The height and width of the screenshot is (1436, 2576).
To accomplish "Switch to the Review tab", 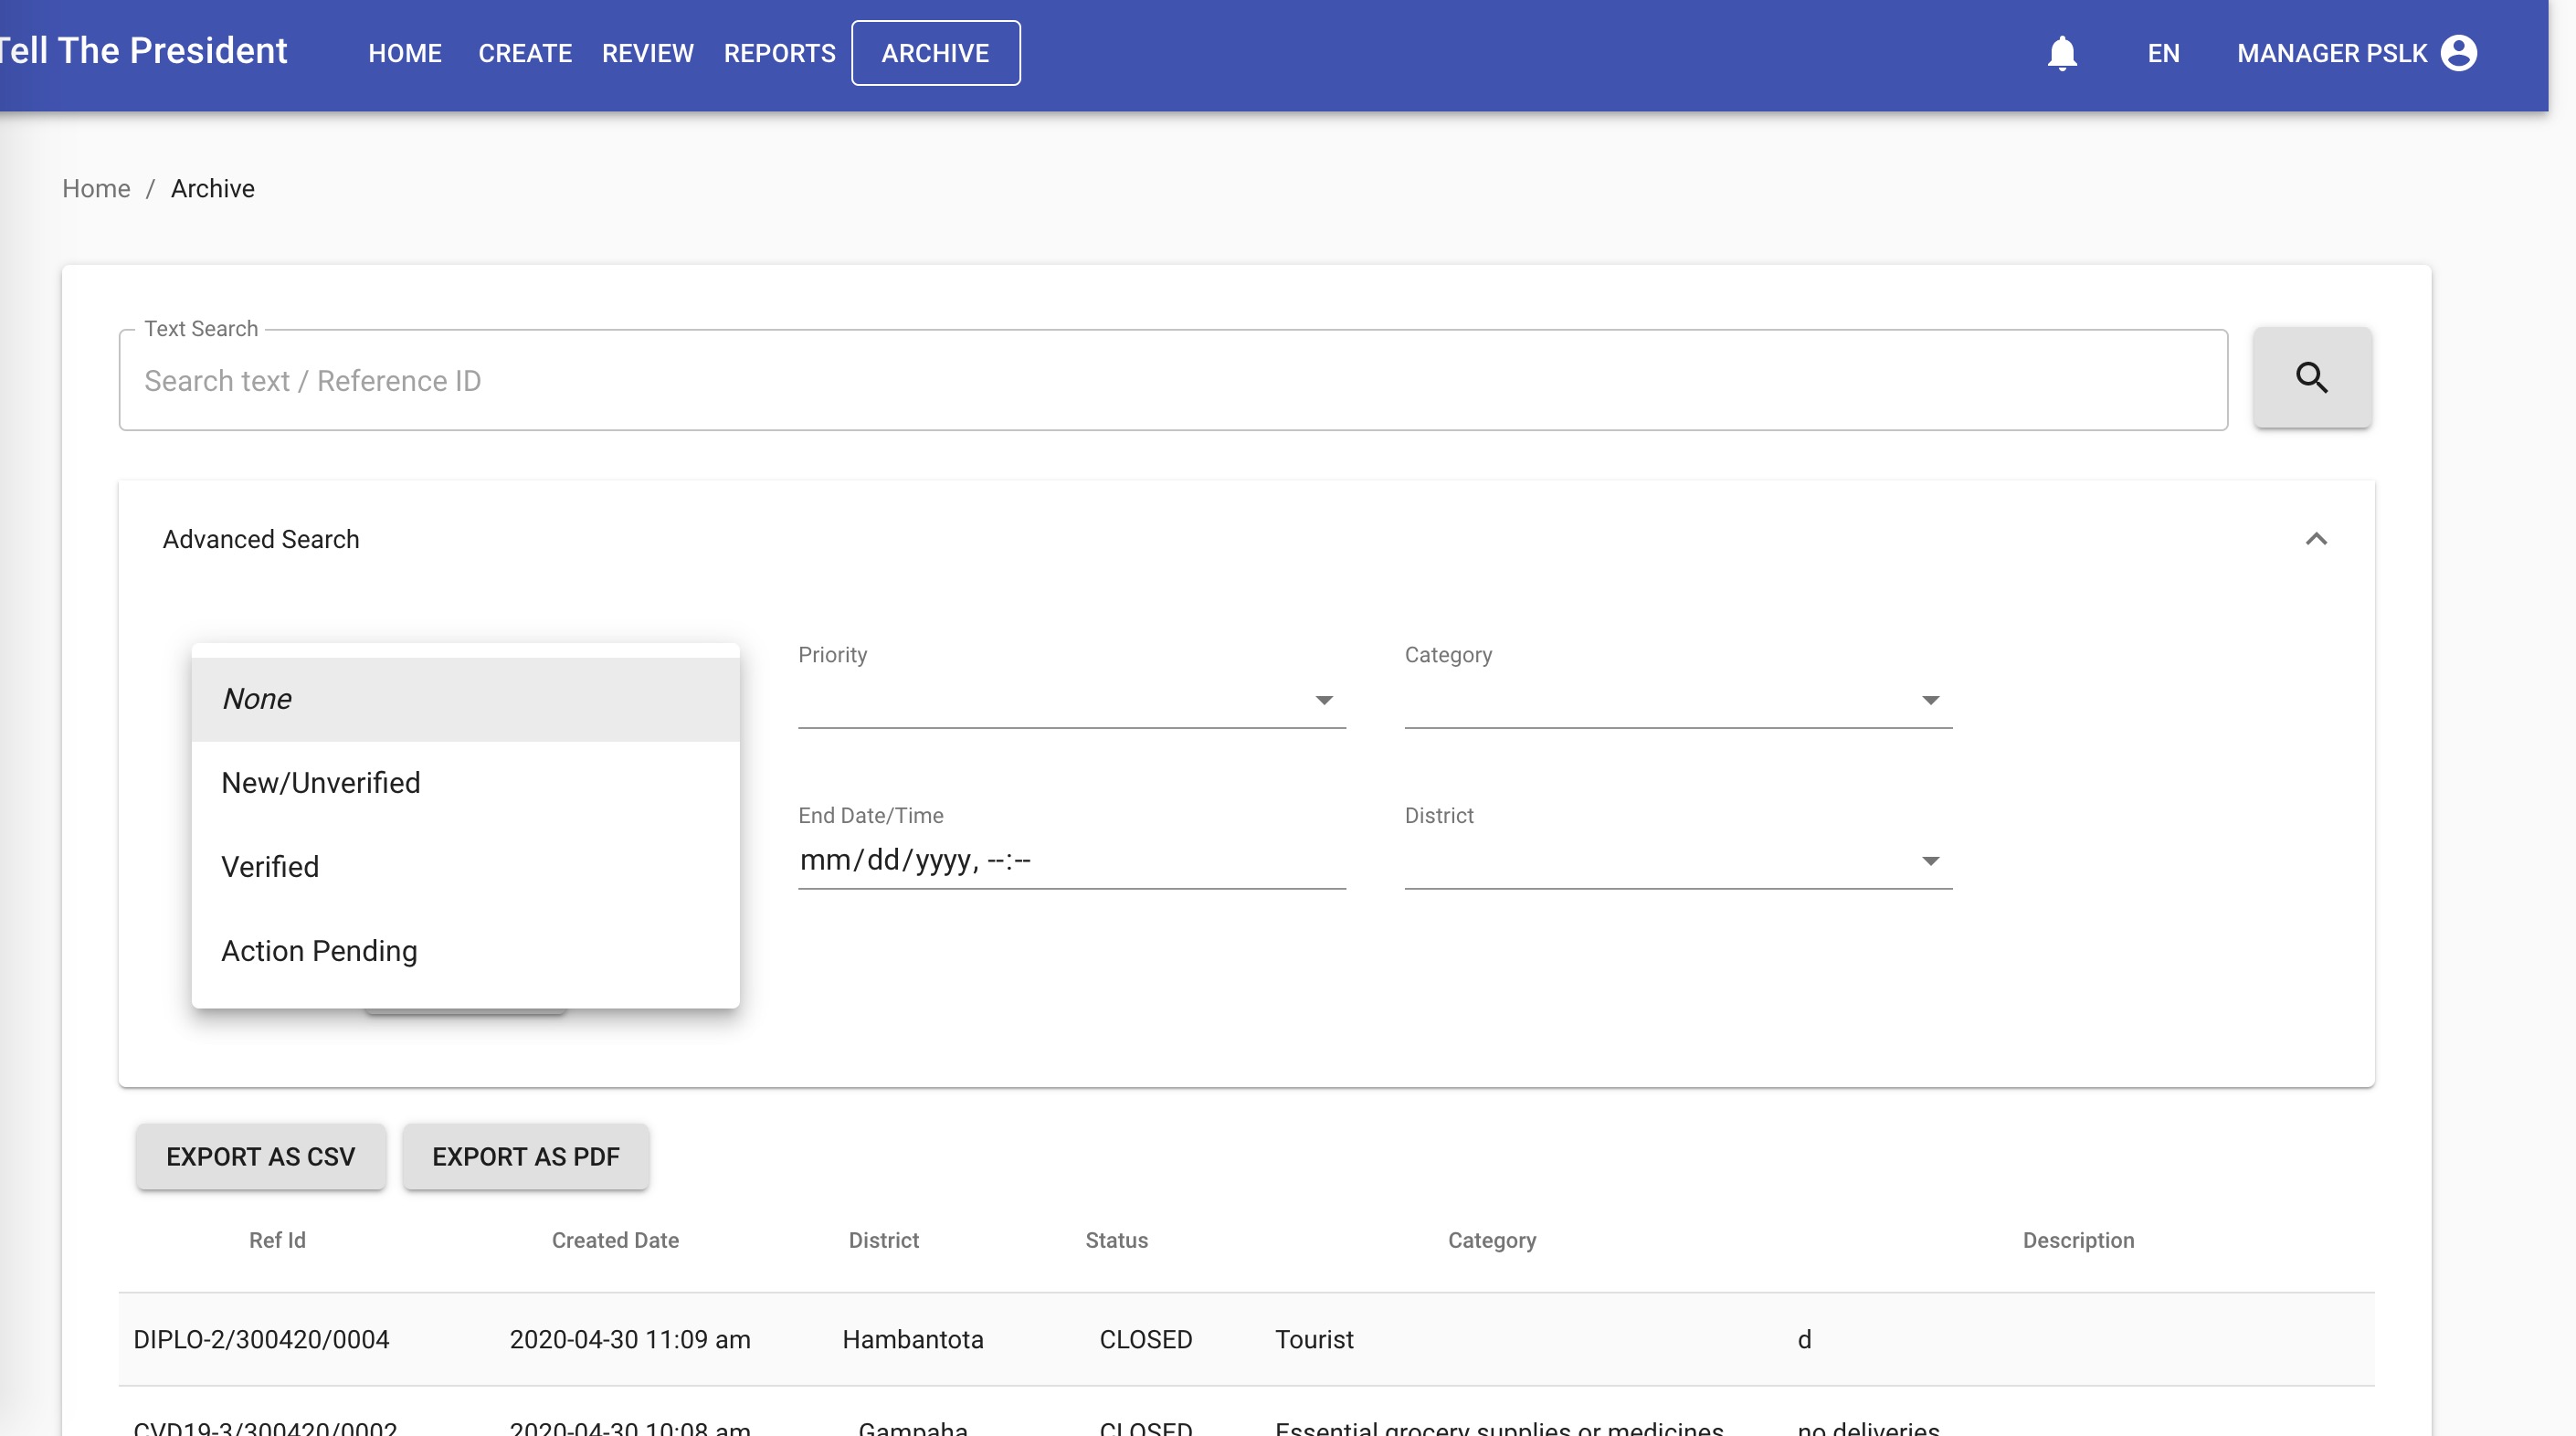I will point(647,53).
